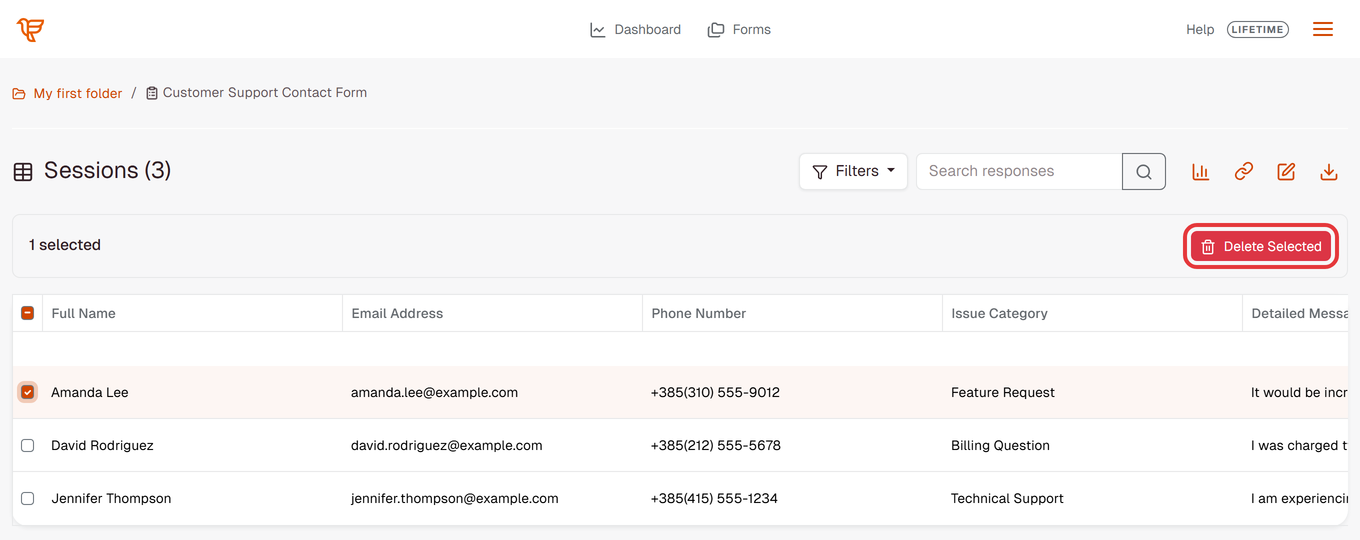Click jennifer.thompson@example.com cell

click(x=454, y=498)
